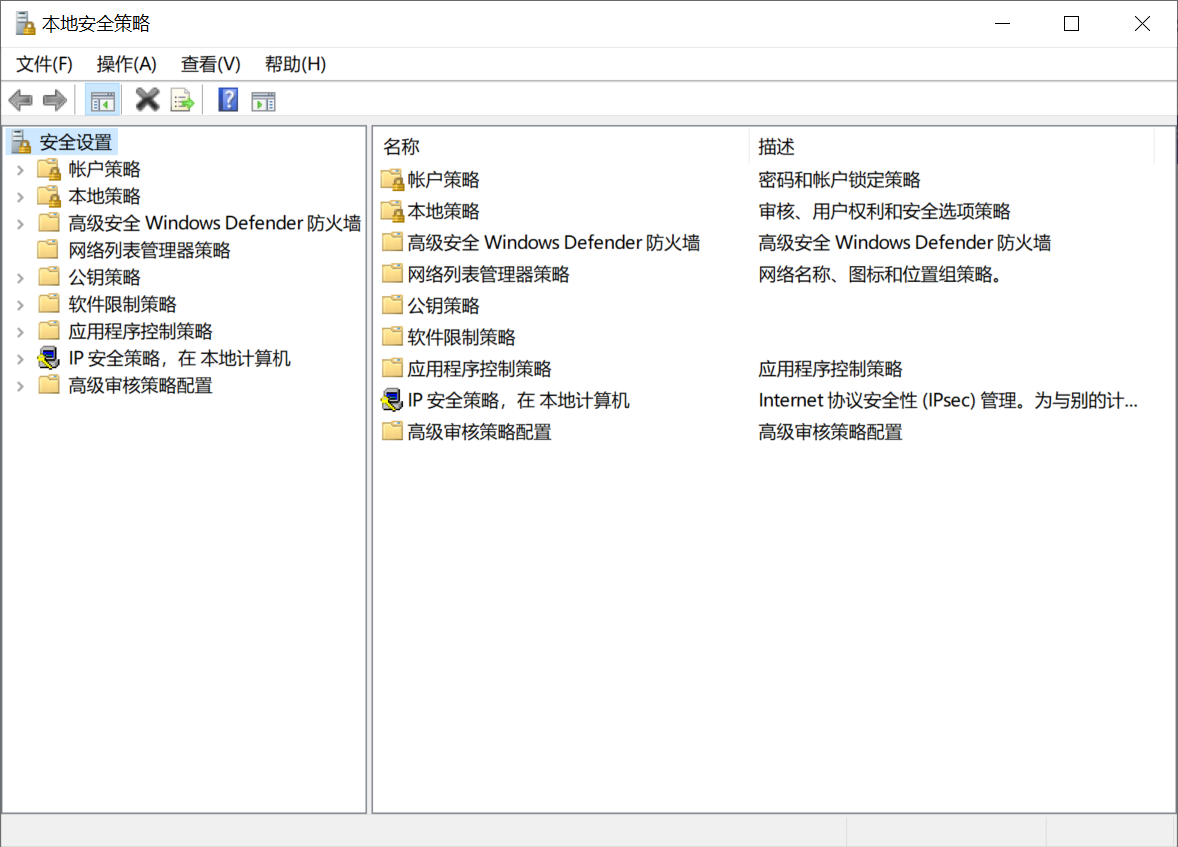Screen dimensions: 1178x847
Task: Open the 操作(A) menu
Action: [x=126, y=65]
